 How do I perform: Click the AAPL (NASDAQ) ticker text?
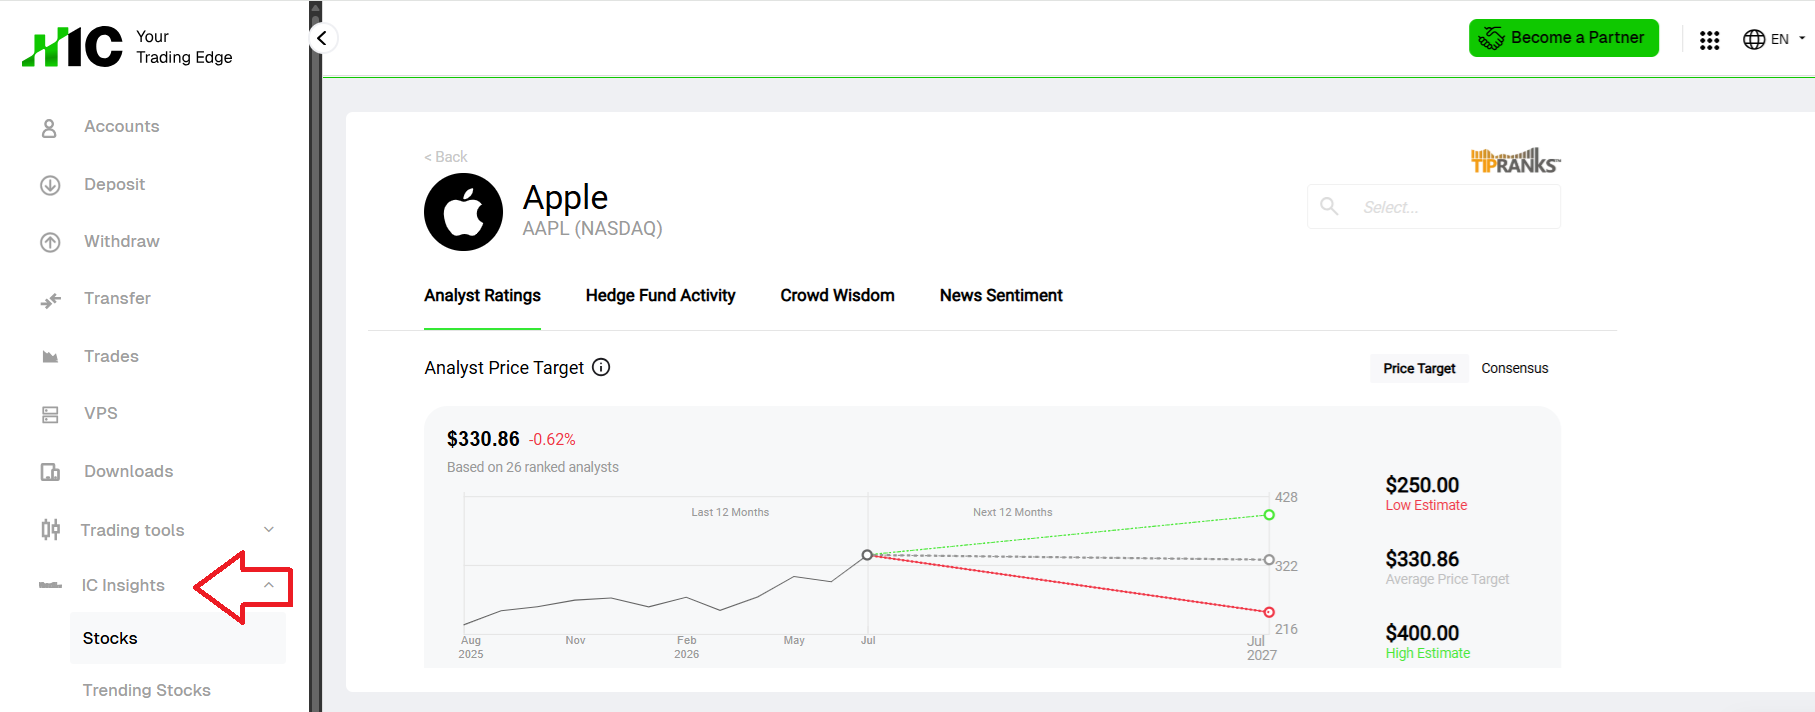coord(592,228)
